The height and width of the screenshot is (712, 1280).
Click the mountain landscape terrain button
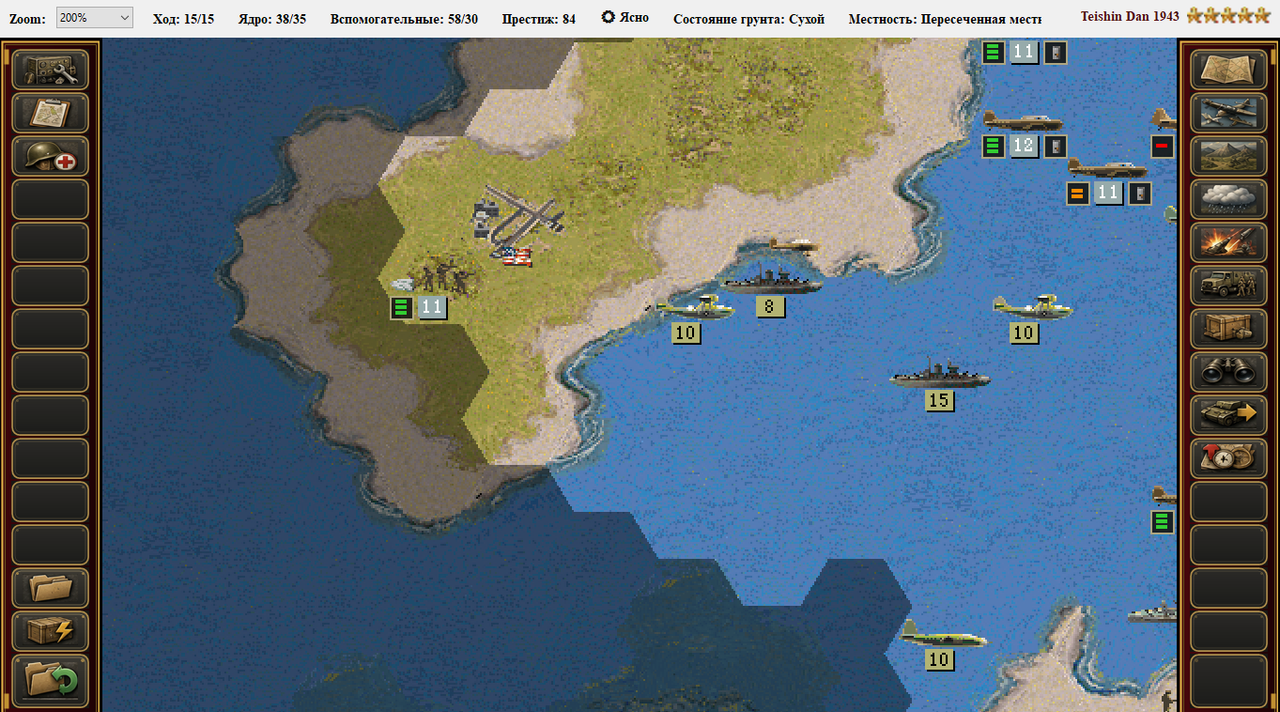[1228, 156]
